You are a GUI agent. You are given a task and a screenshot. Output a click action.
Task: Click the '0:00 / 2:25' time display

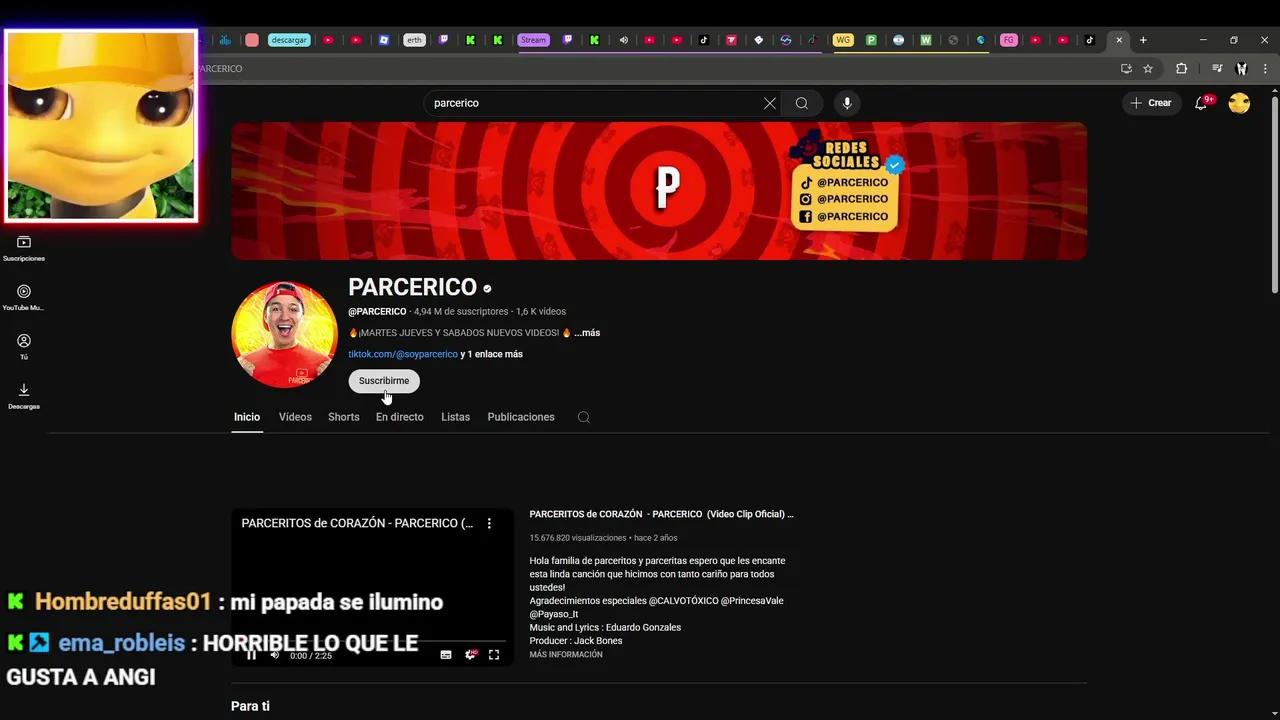(x=310, y=655)
